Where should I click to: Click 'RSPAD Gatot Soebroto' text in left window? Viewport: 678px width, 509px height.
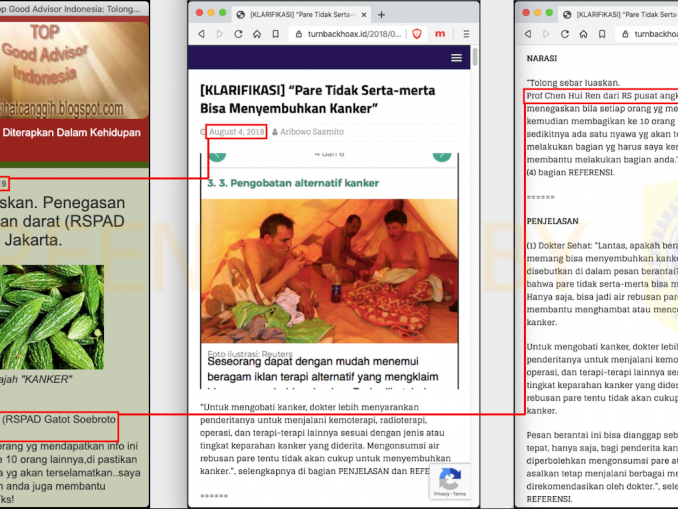59,419
